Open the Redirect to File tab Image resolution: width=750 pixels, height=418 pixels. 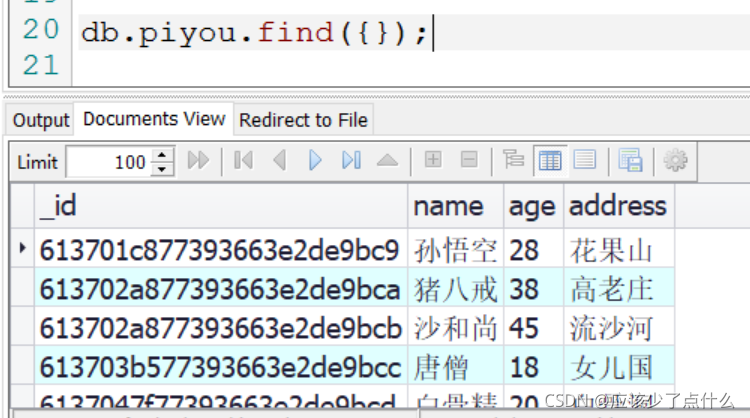point(303,120)
